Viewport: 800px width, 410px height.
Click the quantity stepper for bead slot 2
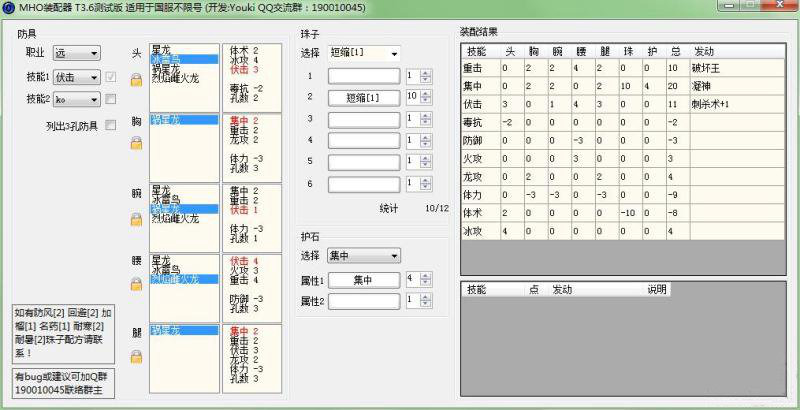coord(427,97)
